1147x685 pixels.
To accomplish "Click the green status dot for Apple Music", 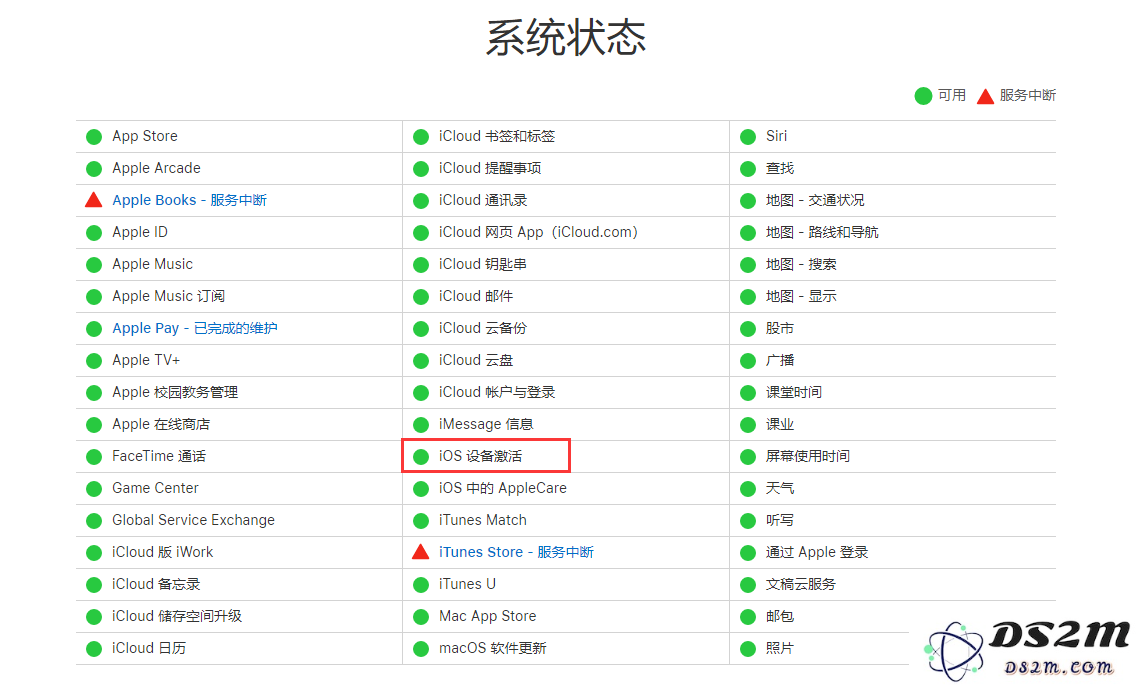I will coord(94,265).
